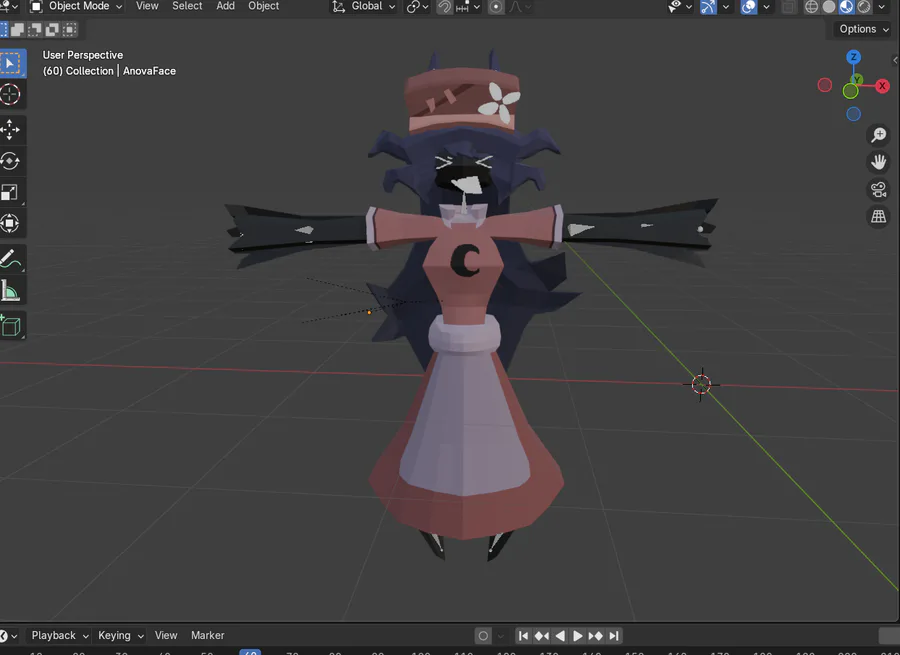
Task: Pick the combined Transform tool
Action: pos(11,223)
